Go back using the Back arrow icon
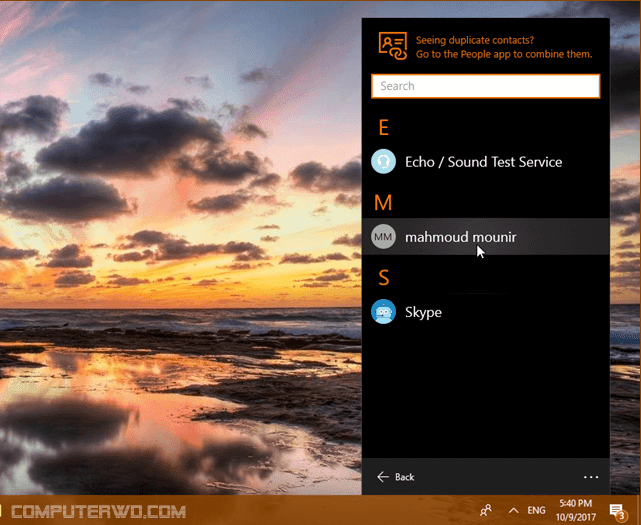 point(383,477)
